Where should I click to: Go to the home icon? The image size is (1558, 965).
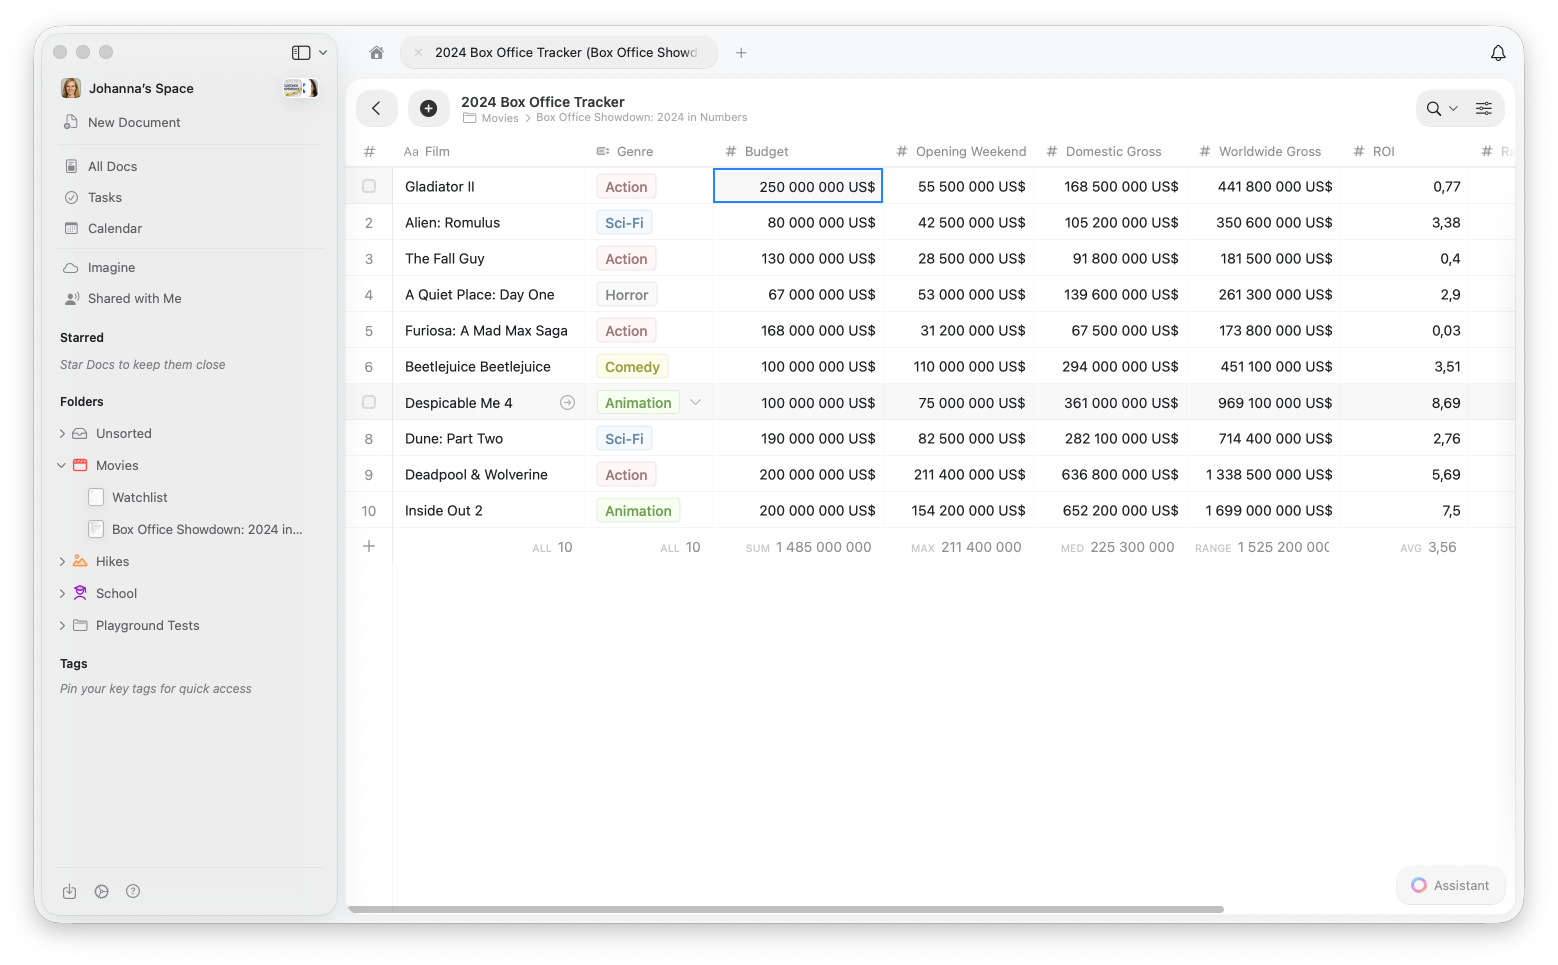[376, 53]
